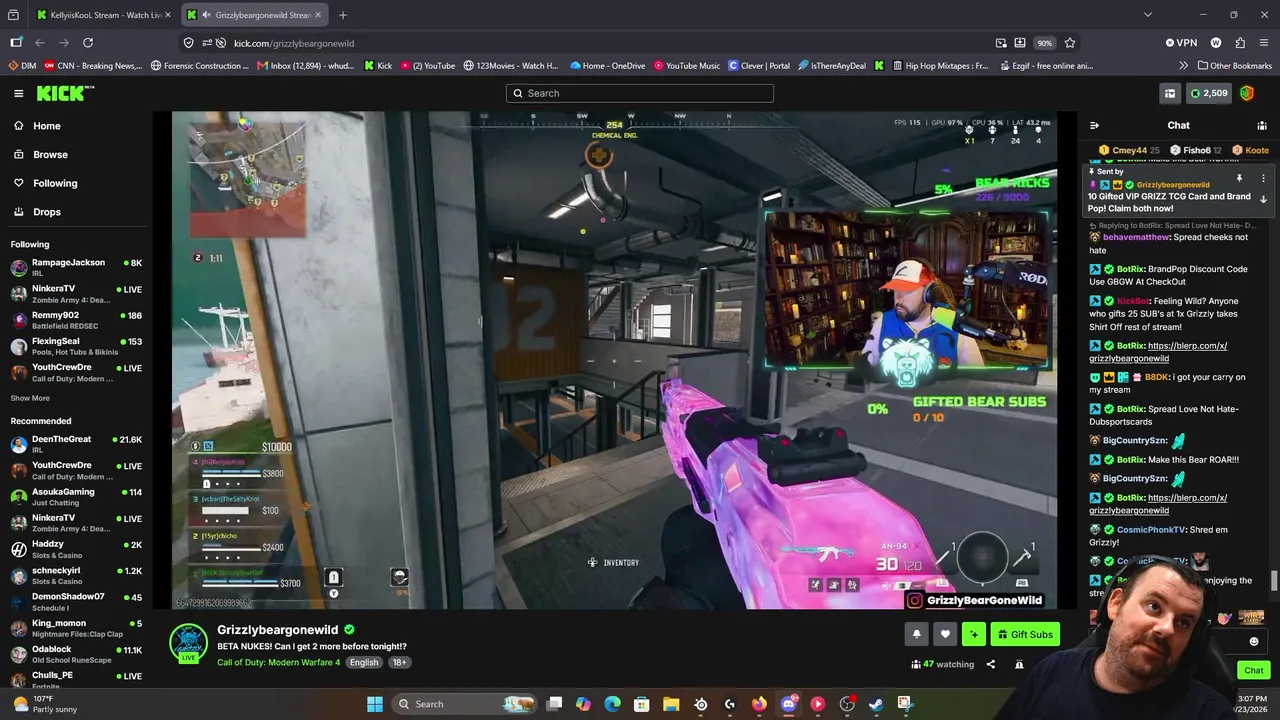Open picture-in-picture from address bar
The width and height of the screenshot is (1280, 720).
1001,43
